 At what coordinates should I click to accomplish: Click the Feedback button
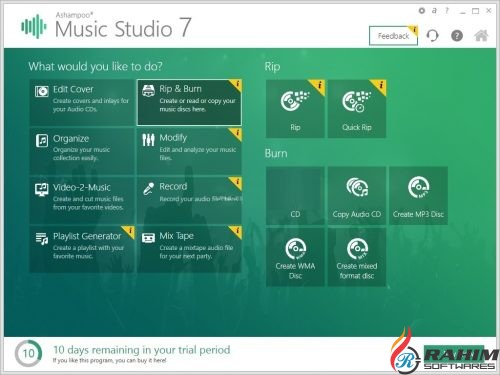393,36
